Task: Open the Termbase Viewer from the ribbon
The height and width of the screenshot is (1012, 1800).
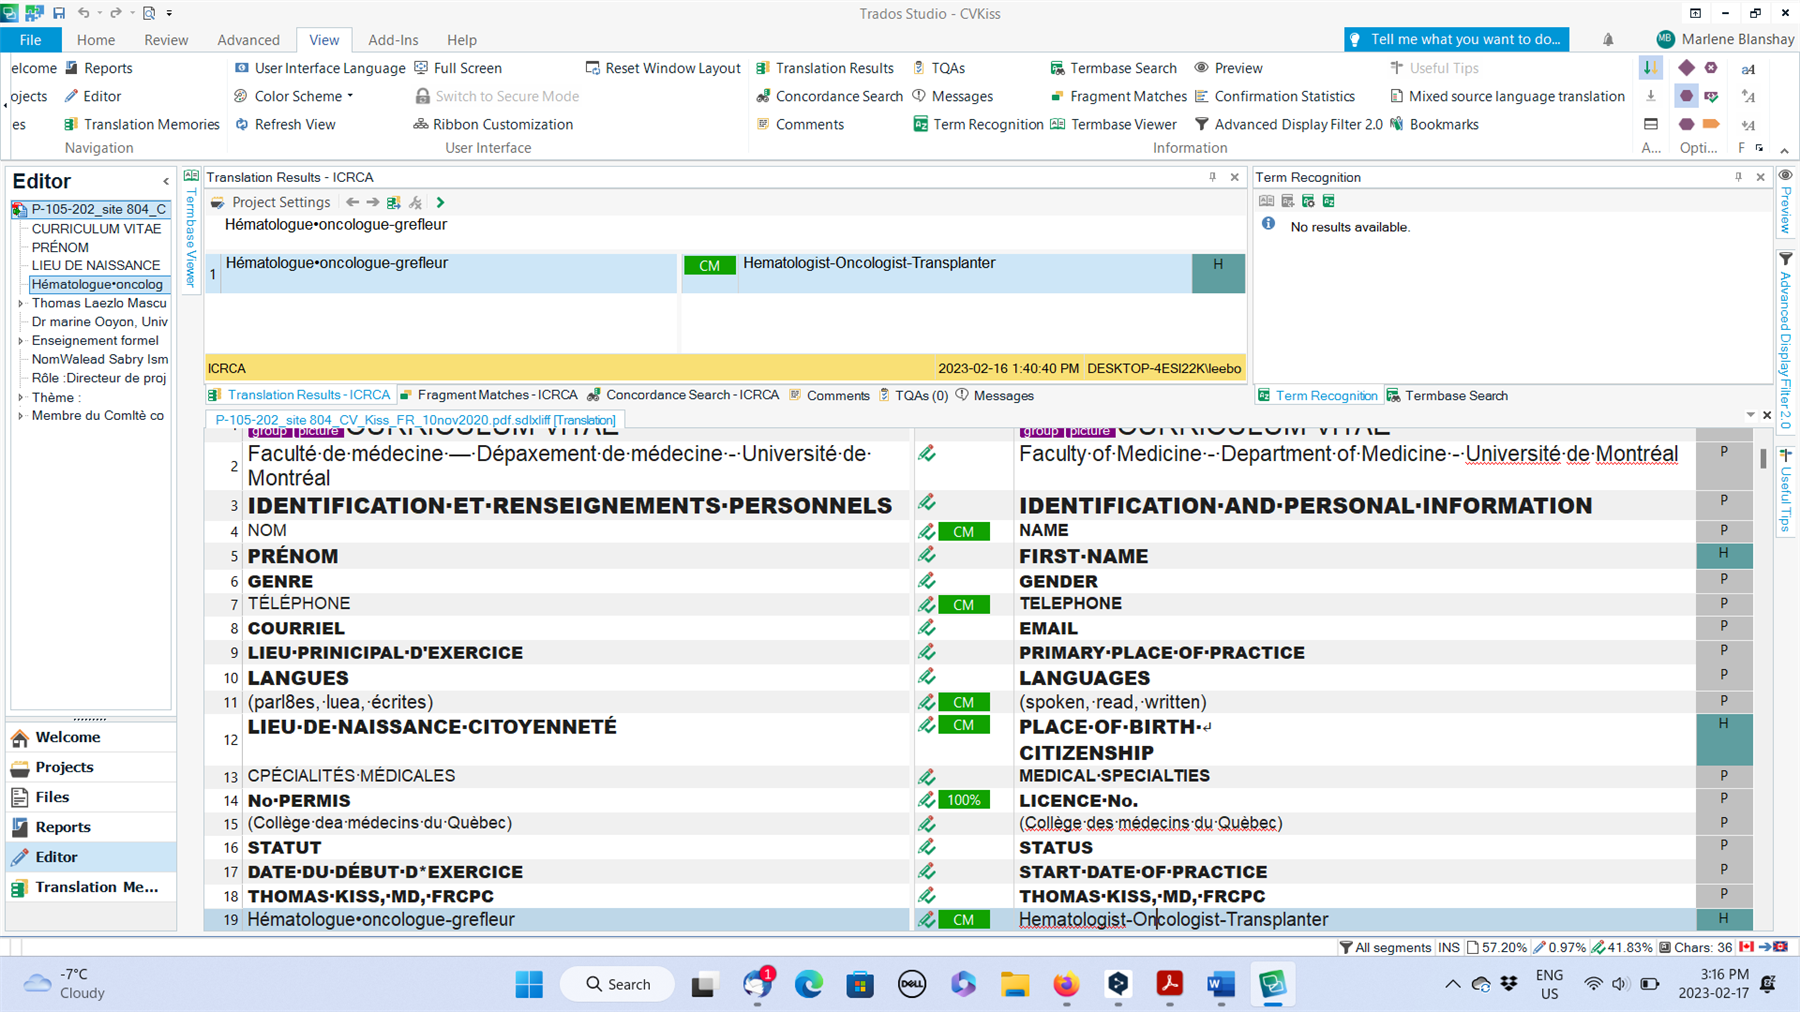Action: (1113, 124)
